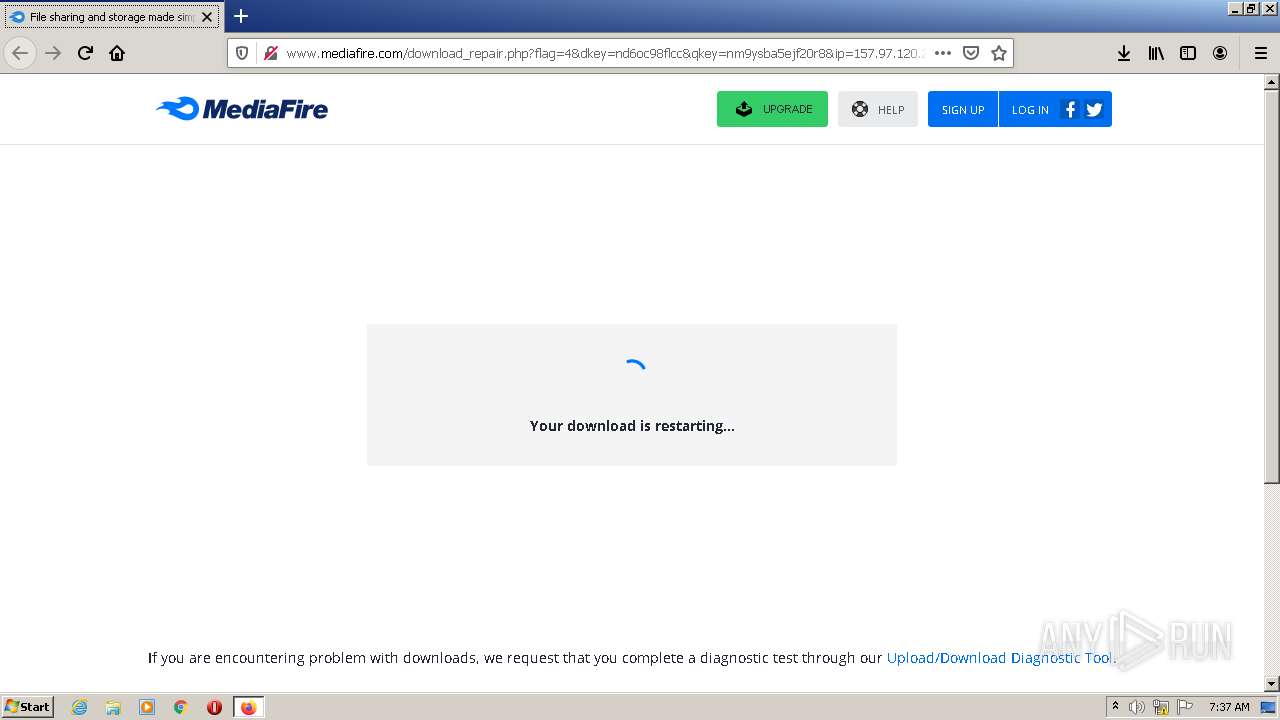Viewport: 1280px width, 720px height.
Task: Open the HELP button
Action: click(x=878, y=109)
